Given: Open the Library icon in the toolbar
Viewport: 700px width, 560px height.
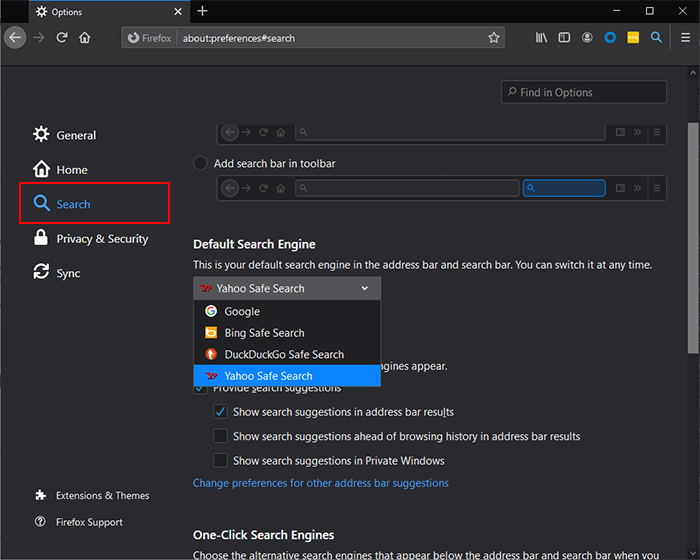Looking at the screenshot, I should [541, 38].
